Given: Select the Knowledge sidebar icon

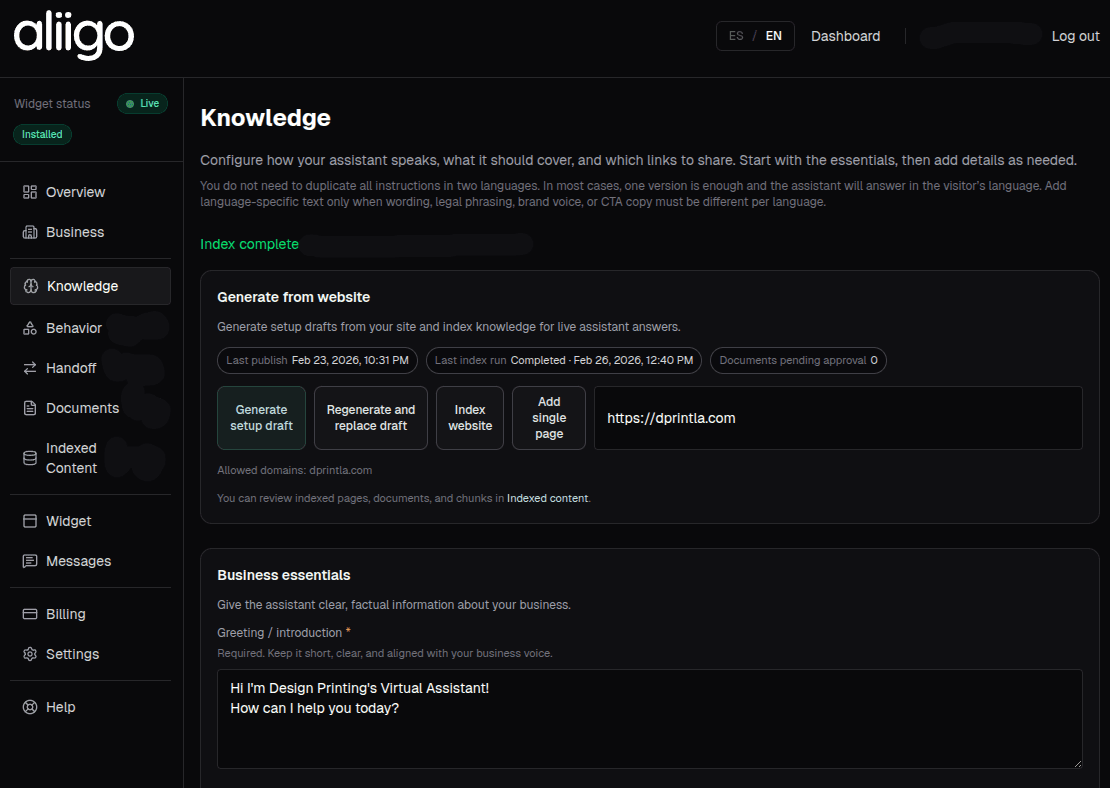Looking at the screenshot, I should (31, 285).
